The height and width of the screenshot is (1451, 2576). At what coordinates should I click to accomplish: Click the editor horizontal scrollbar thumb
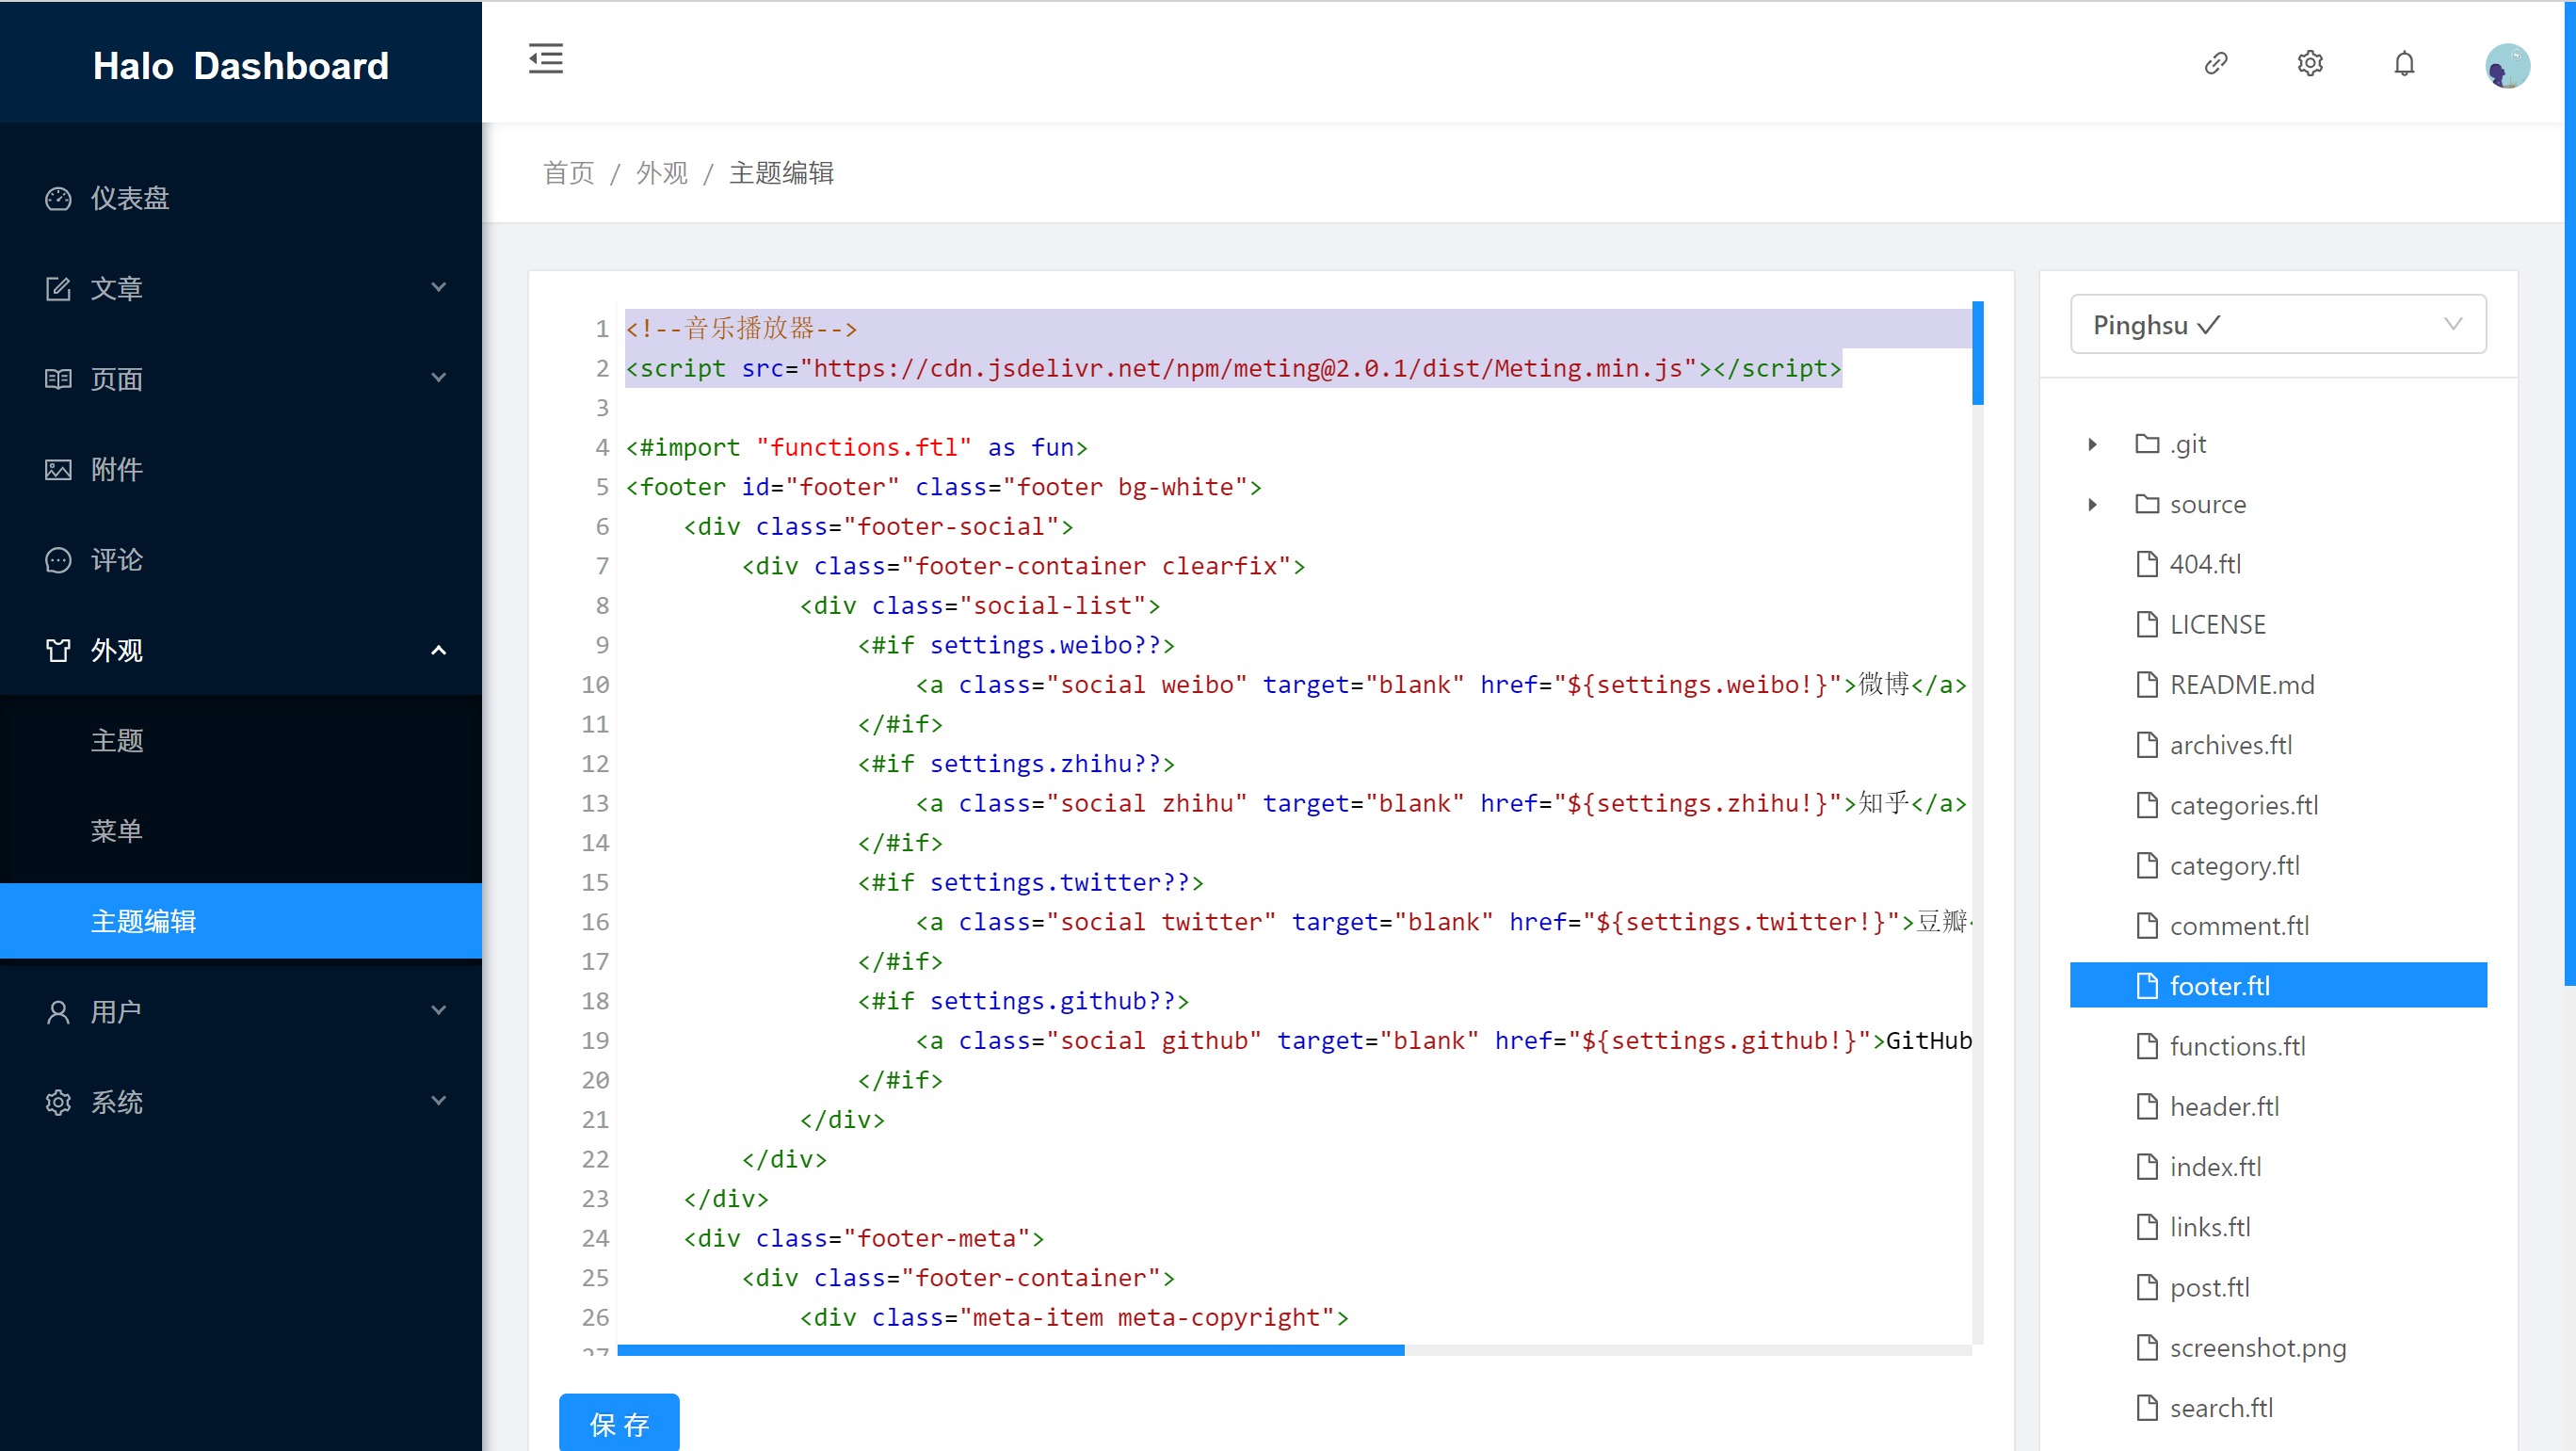click(1011, 1350)
